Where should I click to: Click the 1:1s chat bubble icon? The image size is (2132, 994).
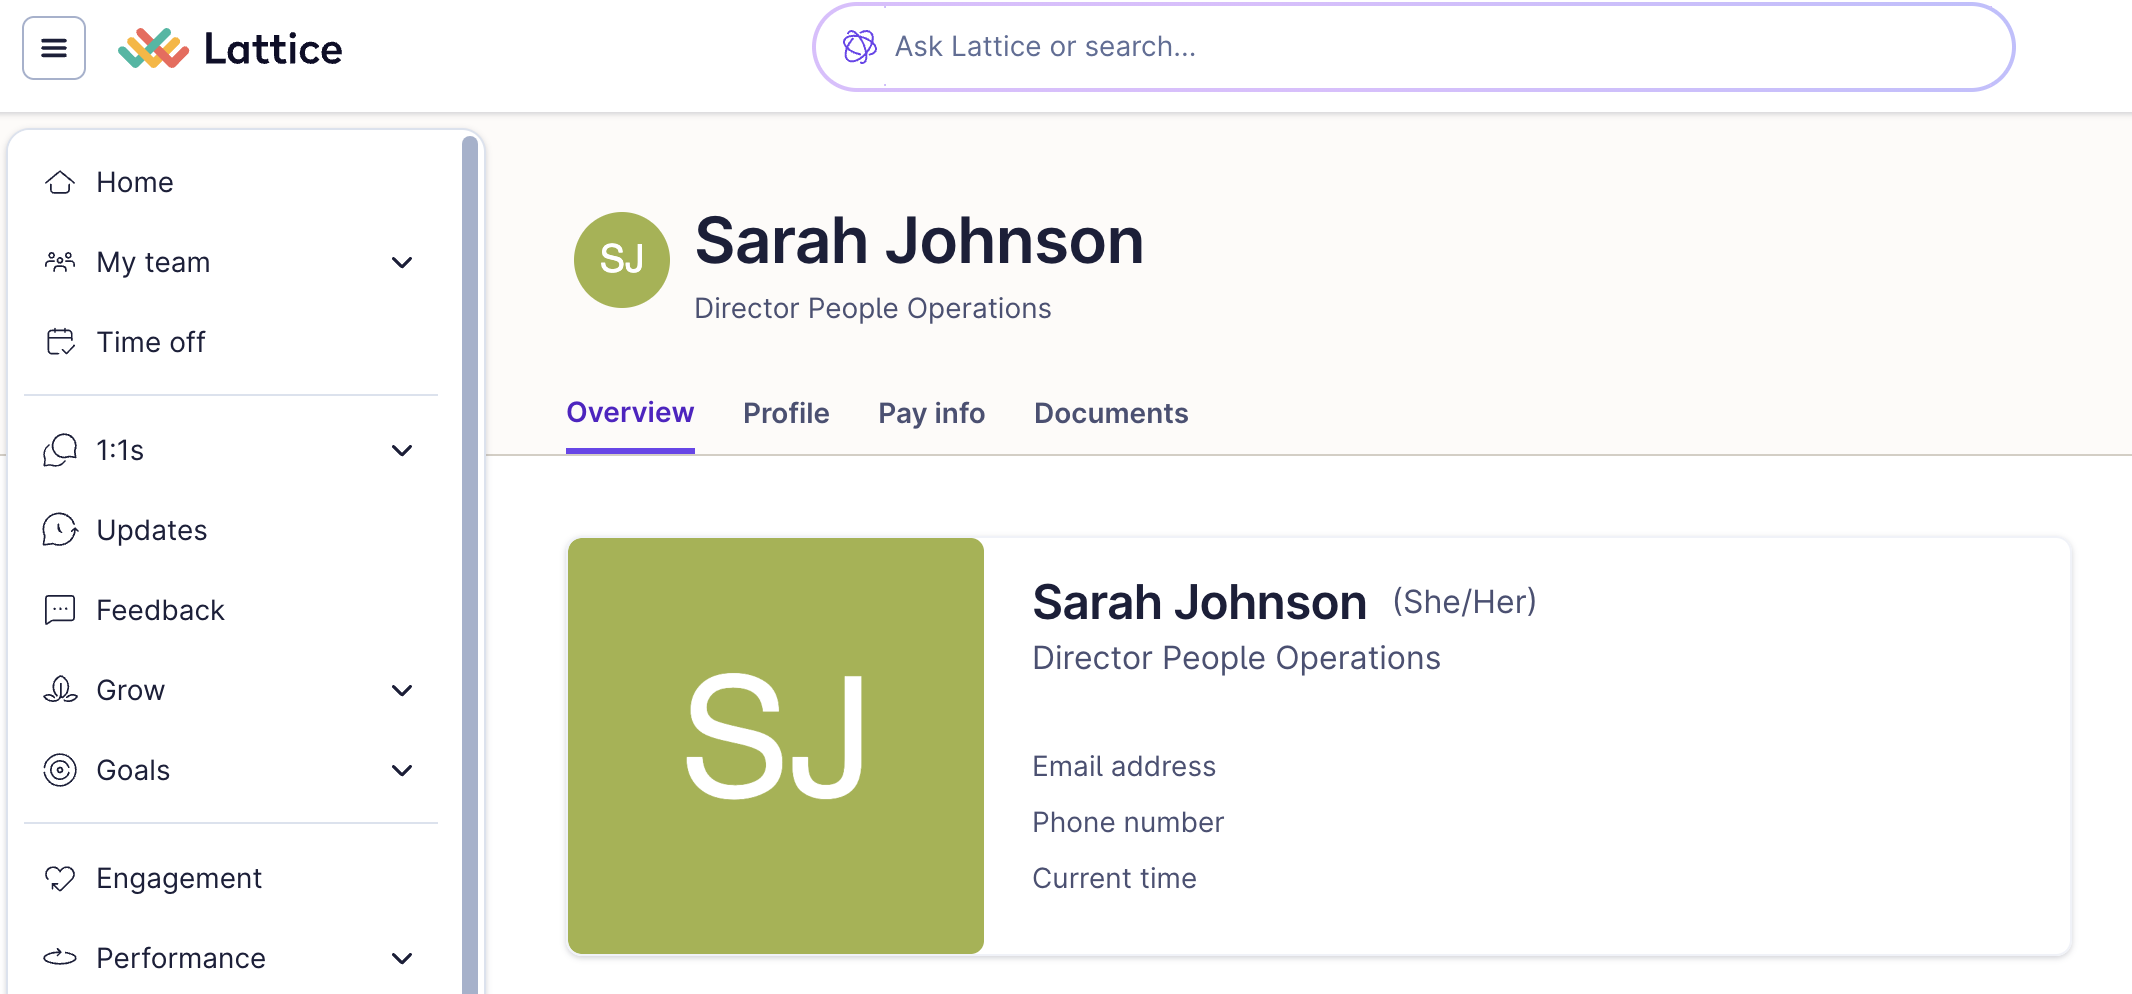tap(61, 450)
